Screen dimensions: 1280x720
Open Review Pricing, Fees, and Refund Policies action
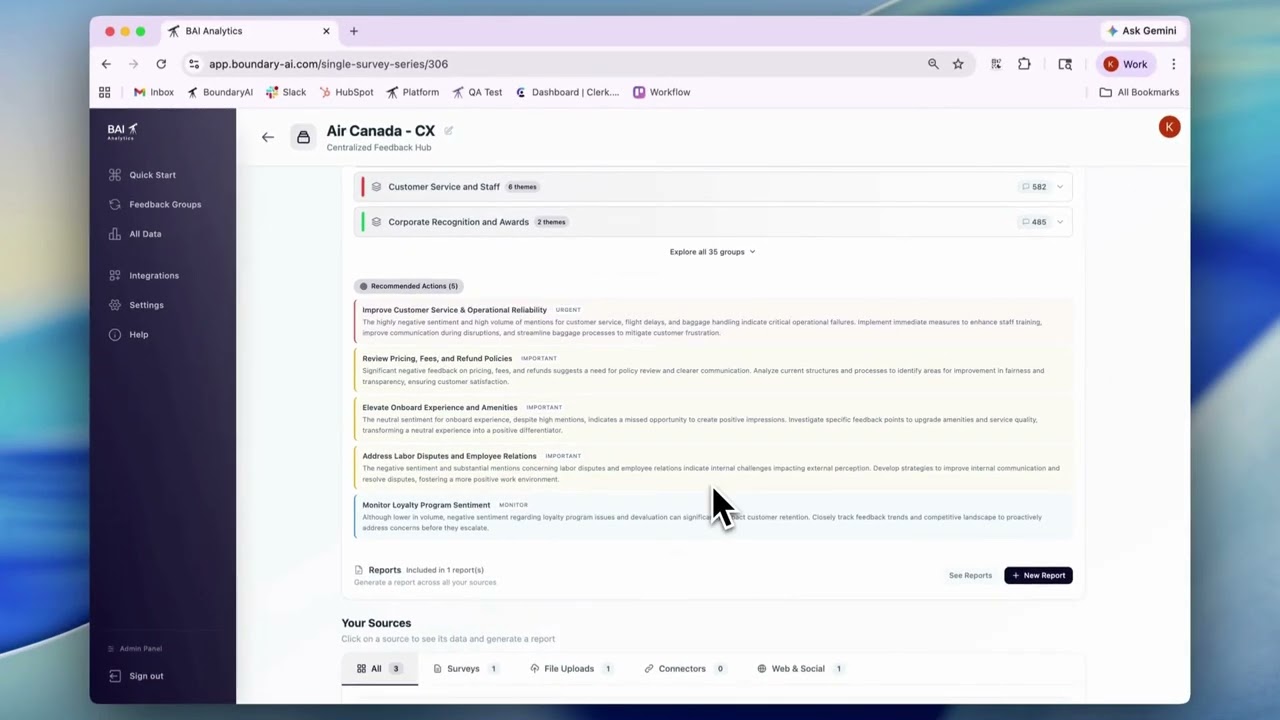pyautogui.click(x=713, y=370)
